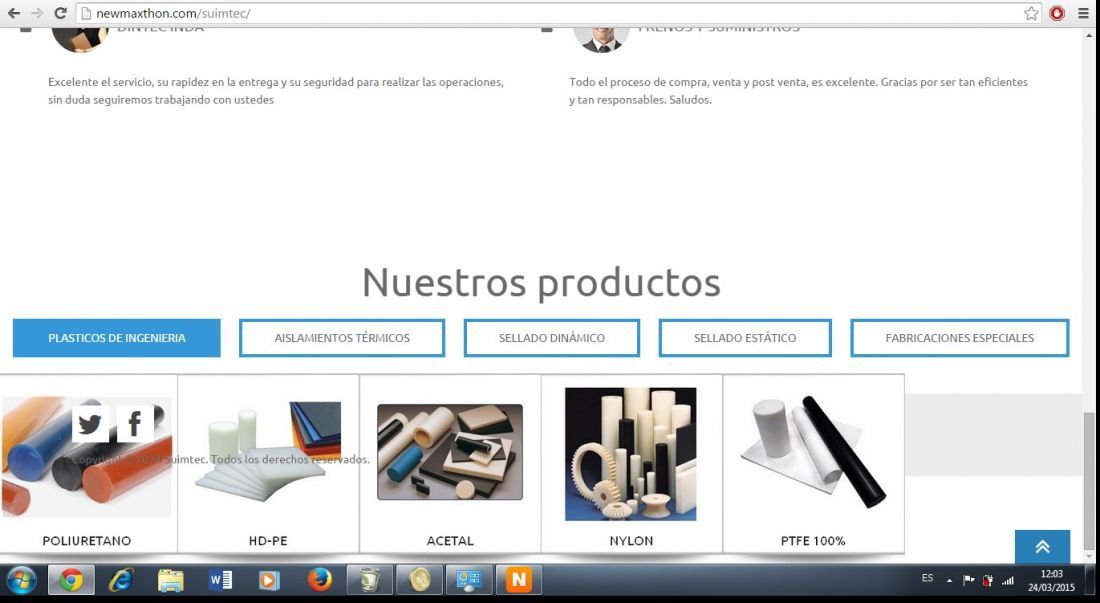Show the Sellado Estático category
Image resolution: width=1100 pixels, height=603 pixels.
coord(745,338)
